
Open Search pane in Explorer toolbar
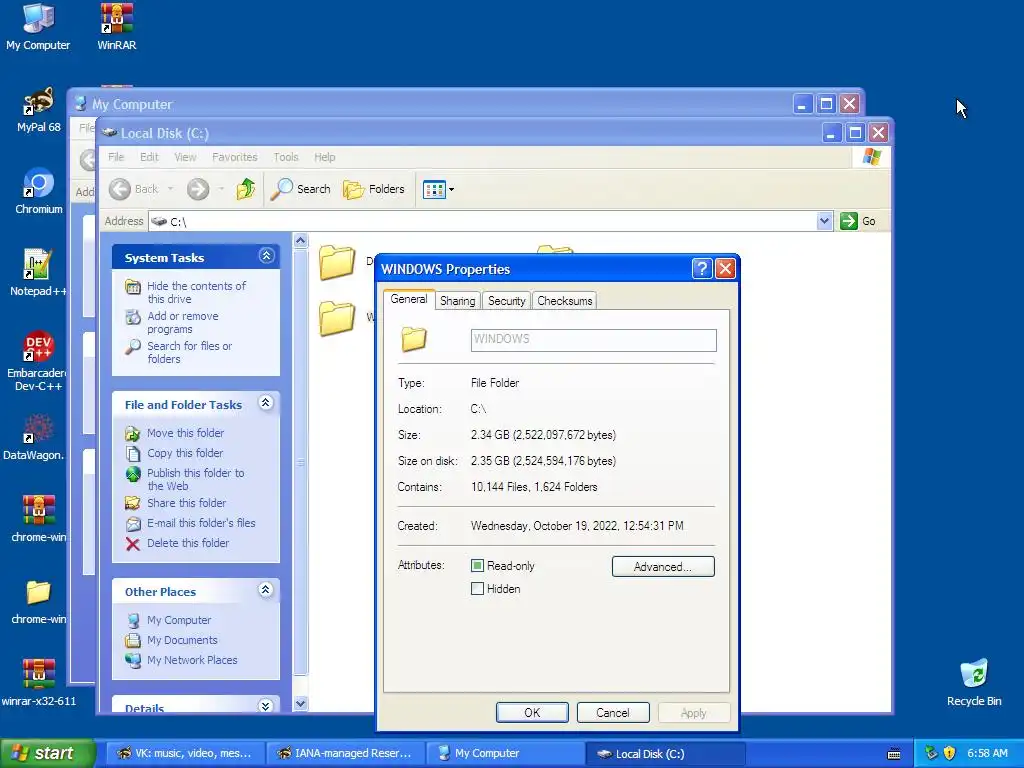point(301,189)
